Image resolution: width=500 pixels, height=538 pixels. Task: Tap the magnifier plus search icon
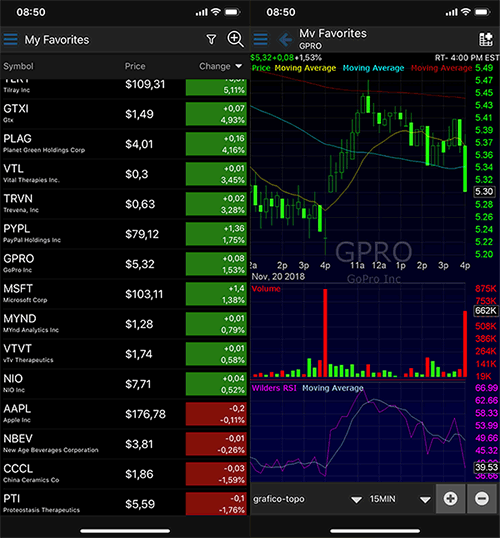coord(235,39)
